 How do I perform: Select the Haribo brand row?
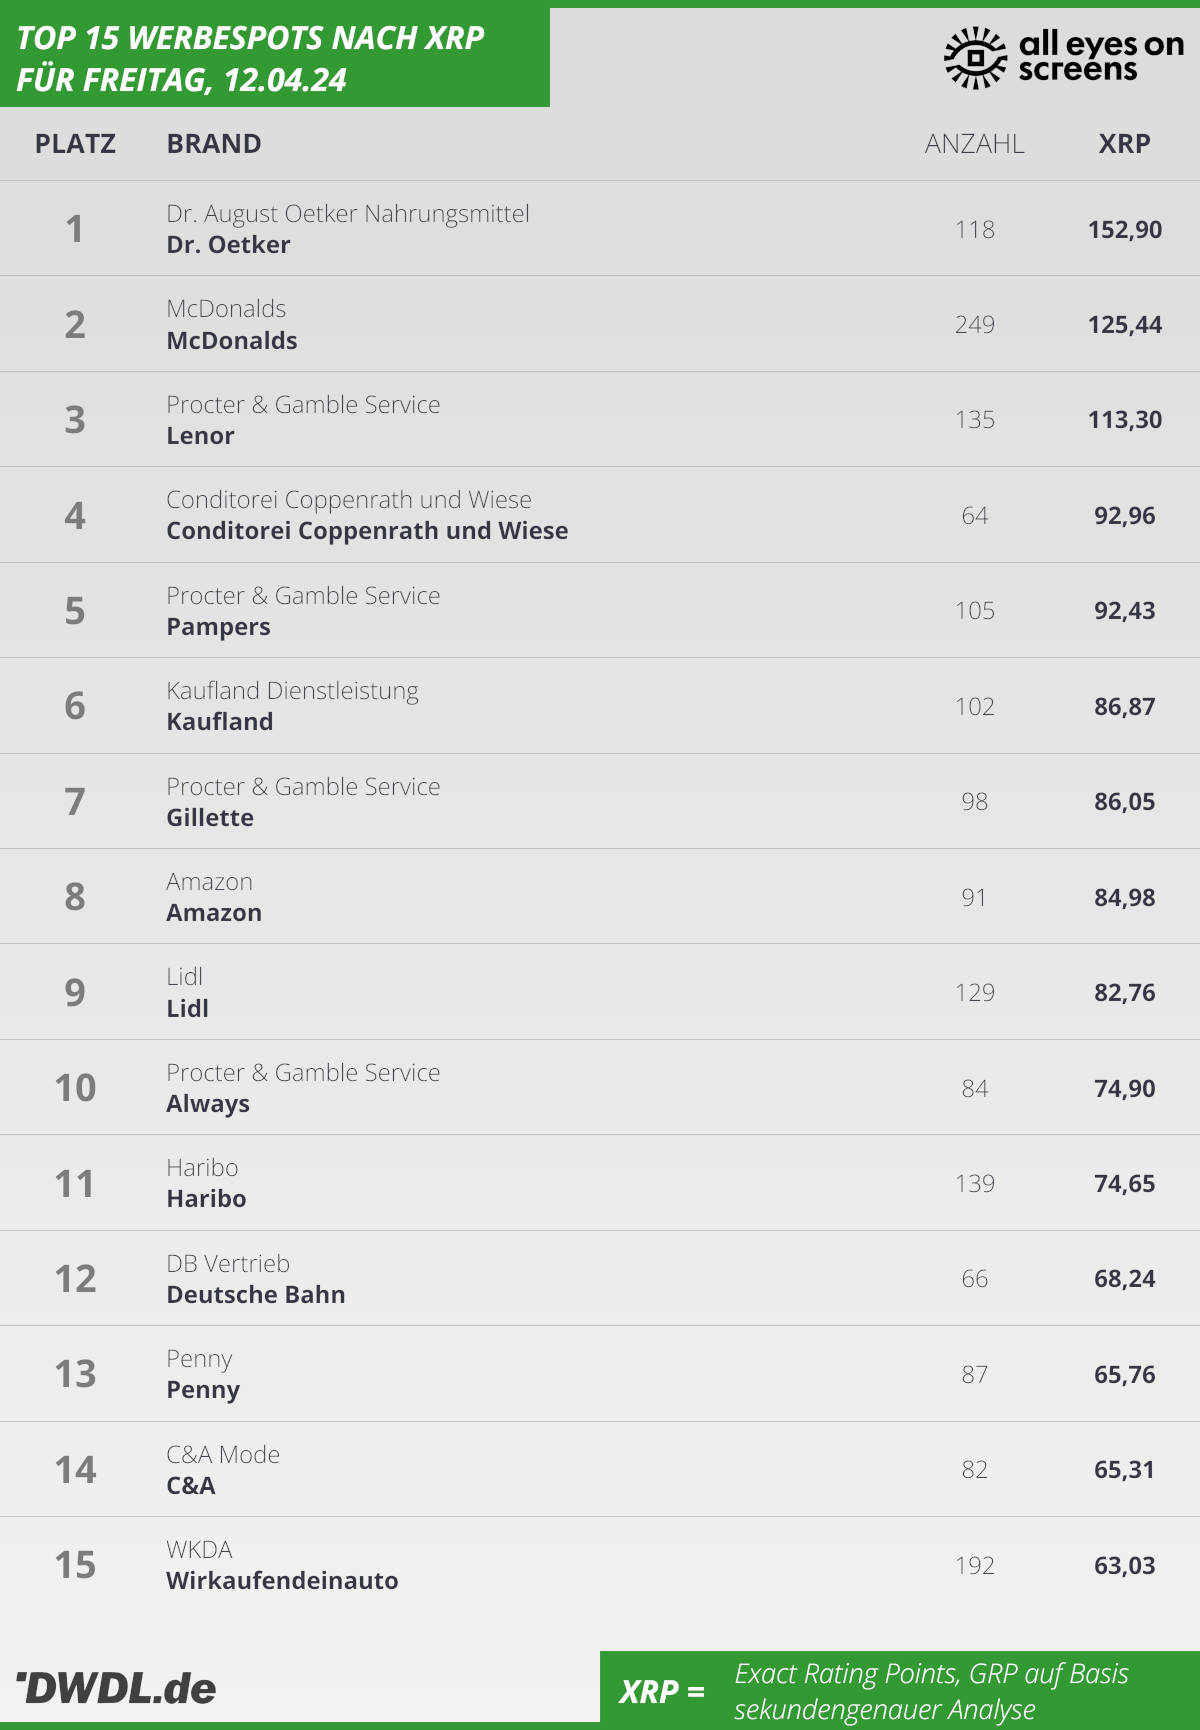[x=600, y=1184]
